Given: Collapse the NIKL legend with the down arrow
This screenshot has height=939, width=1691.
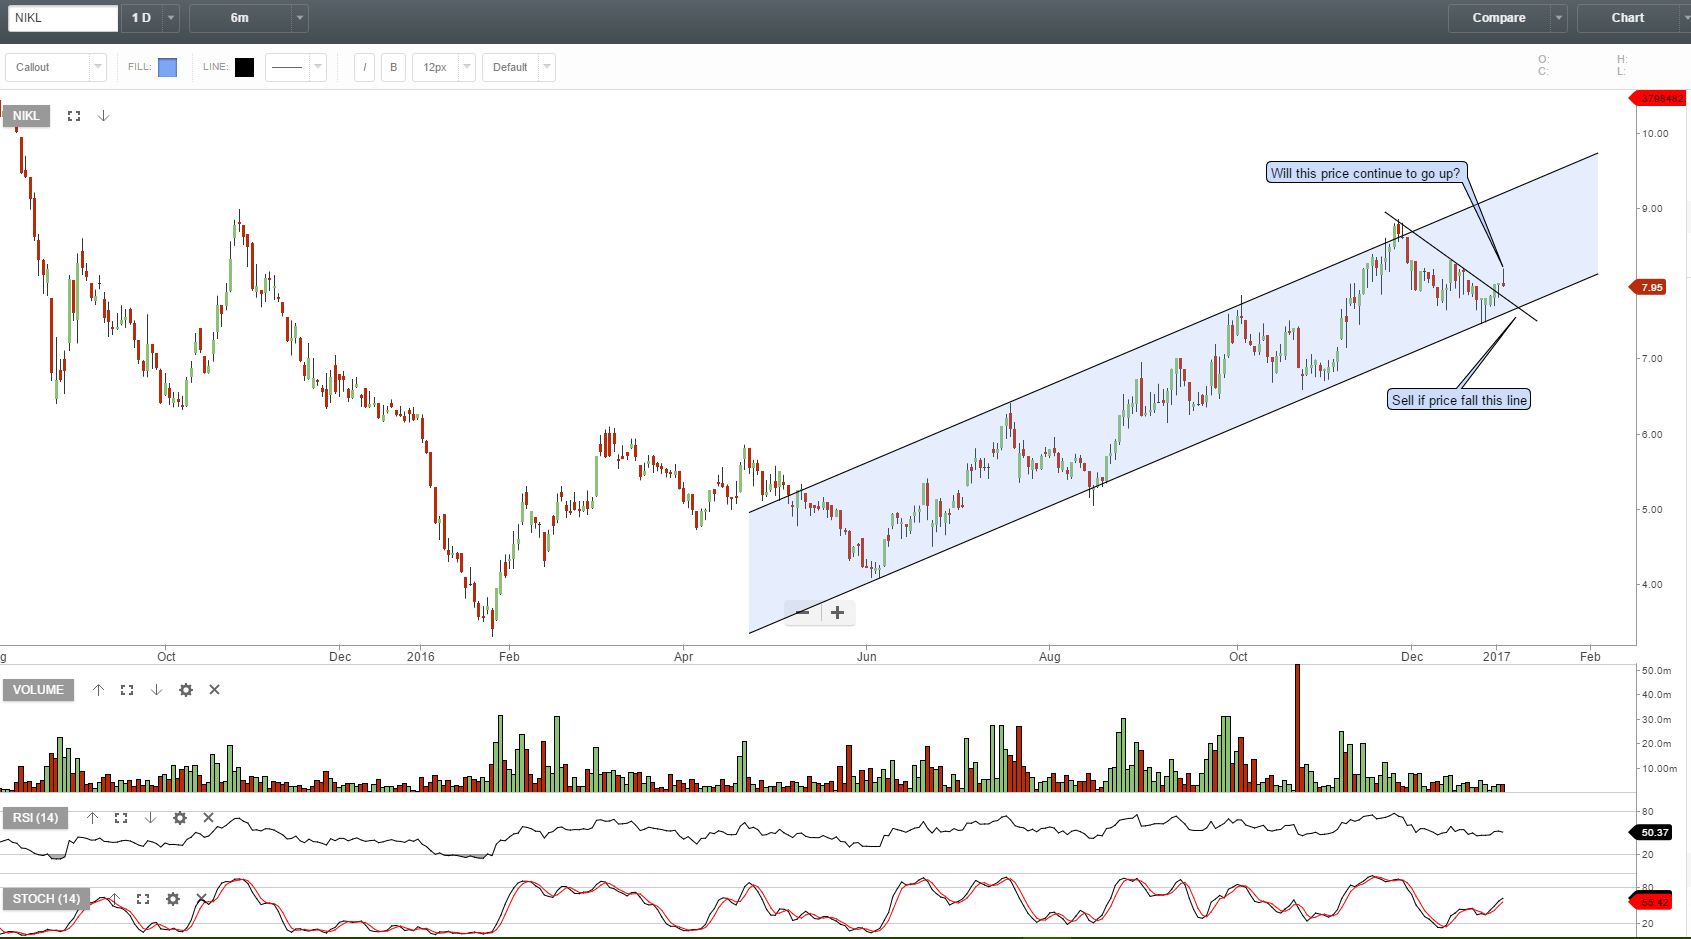Looking at the screenshot, I should (x=103, y=115).
